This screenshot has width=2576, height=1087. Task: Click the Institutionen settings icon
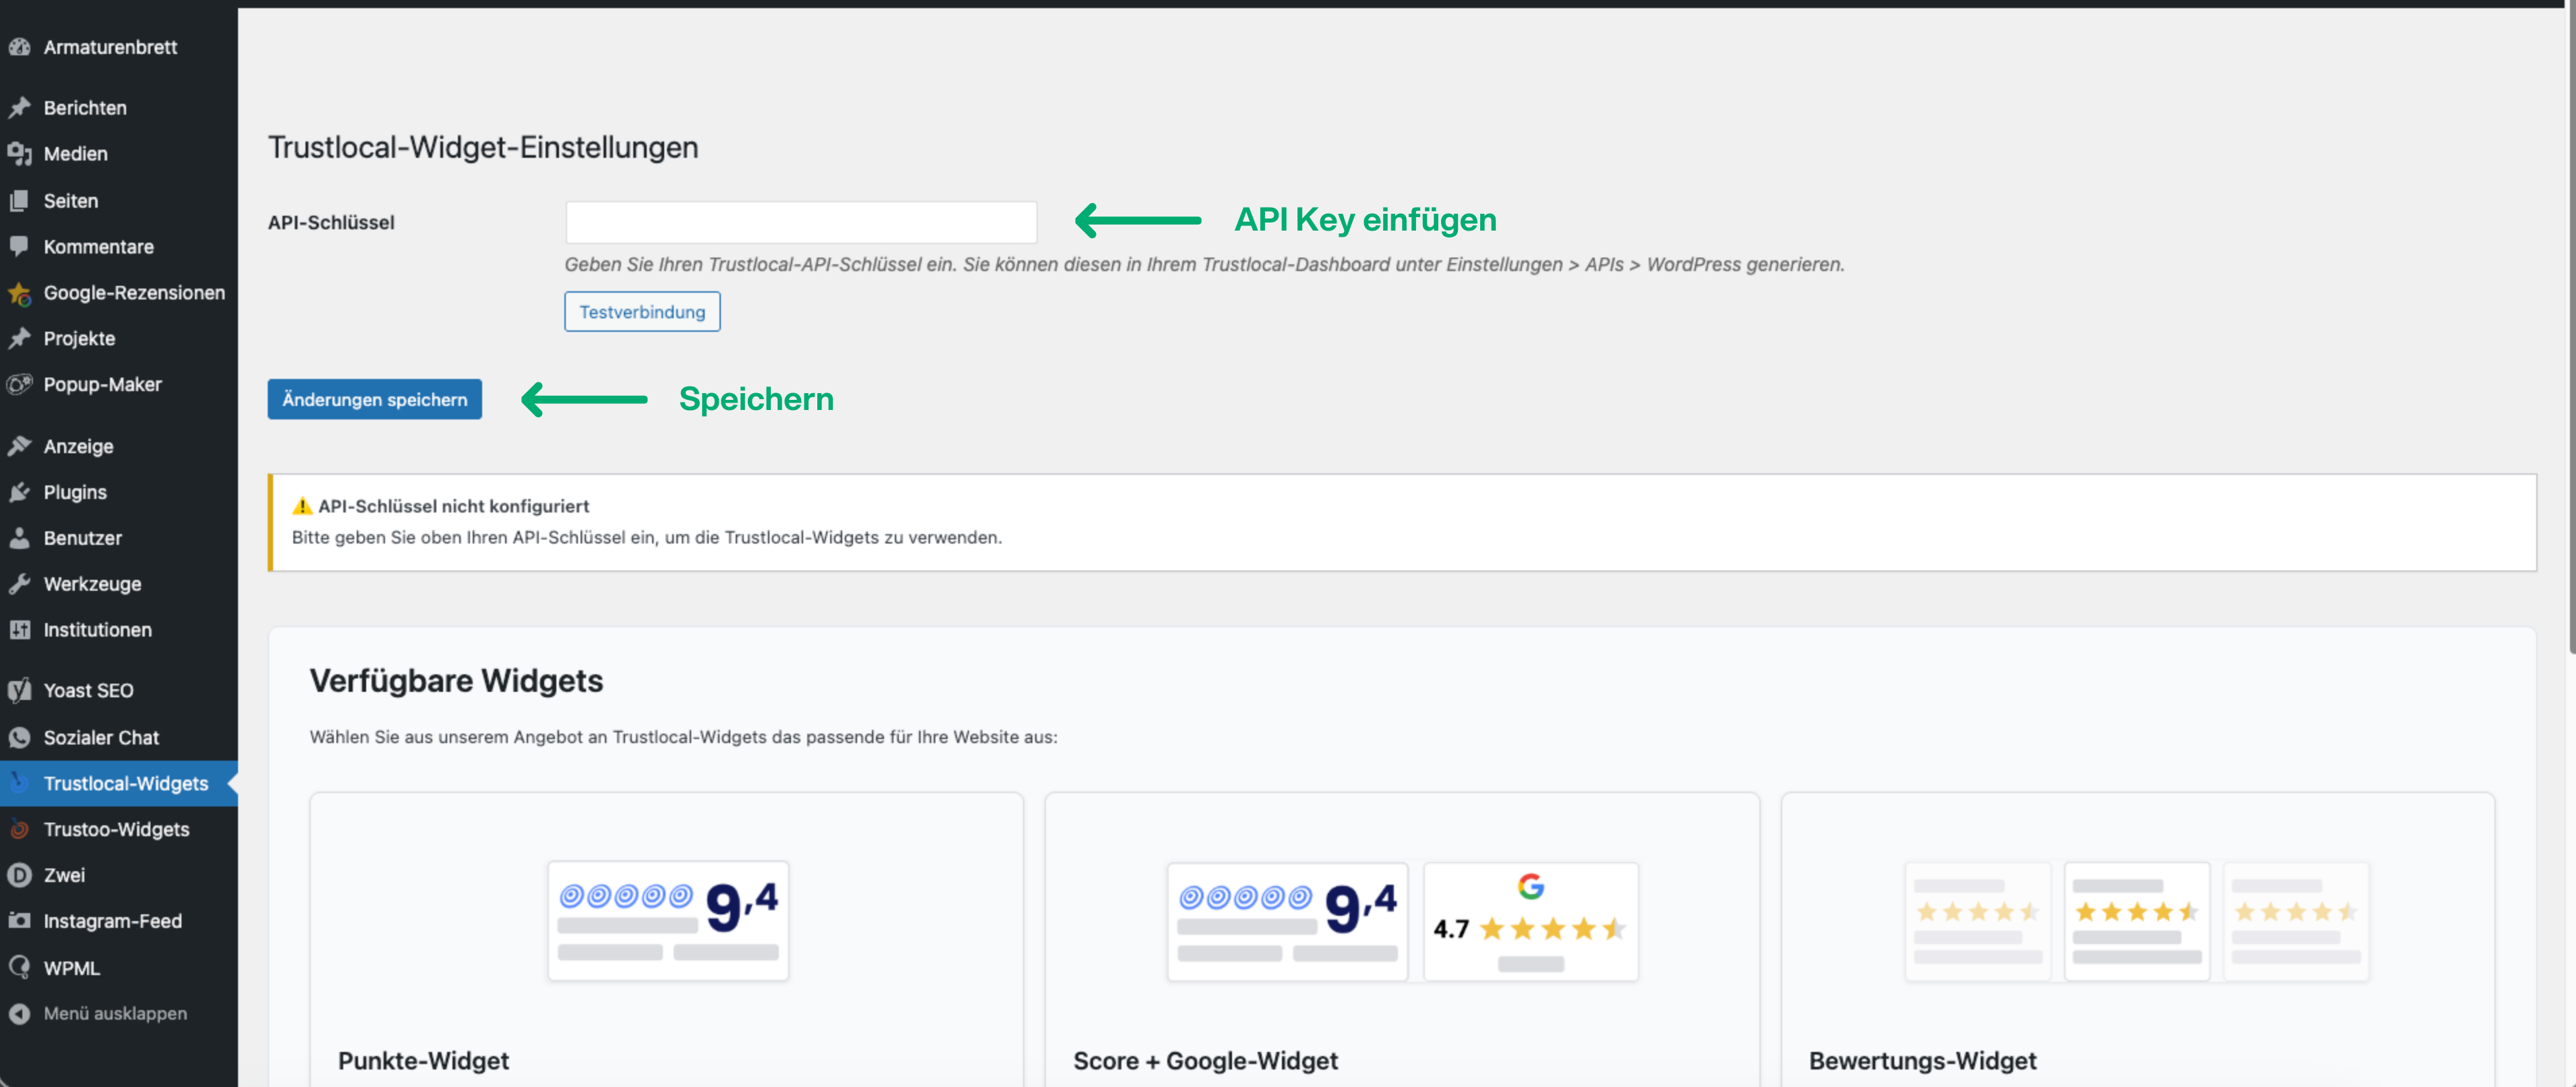tap(19, 630)
